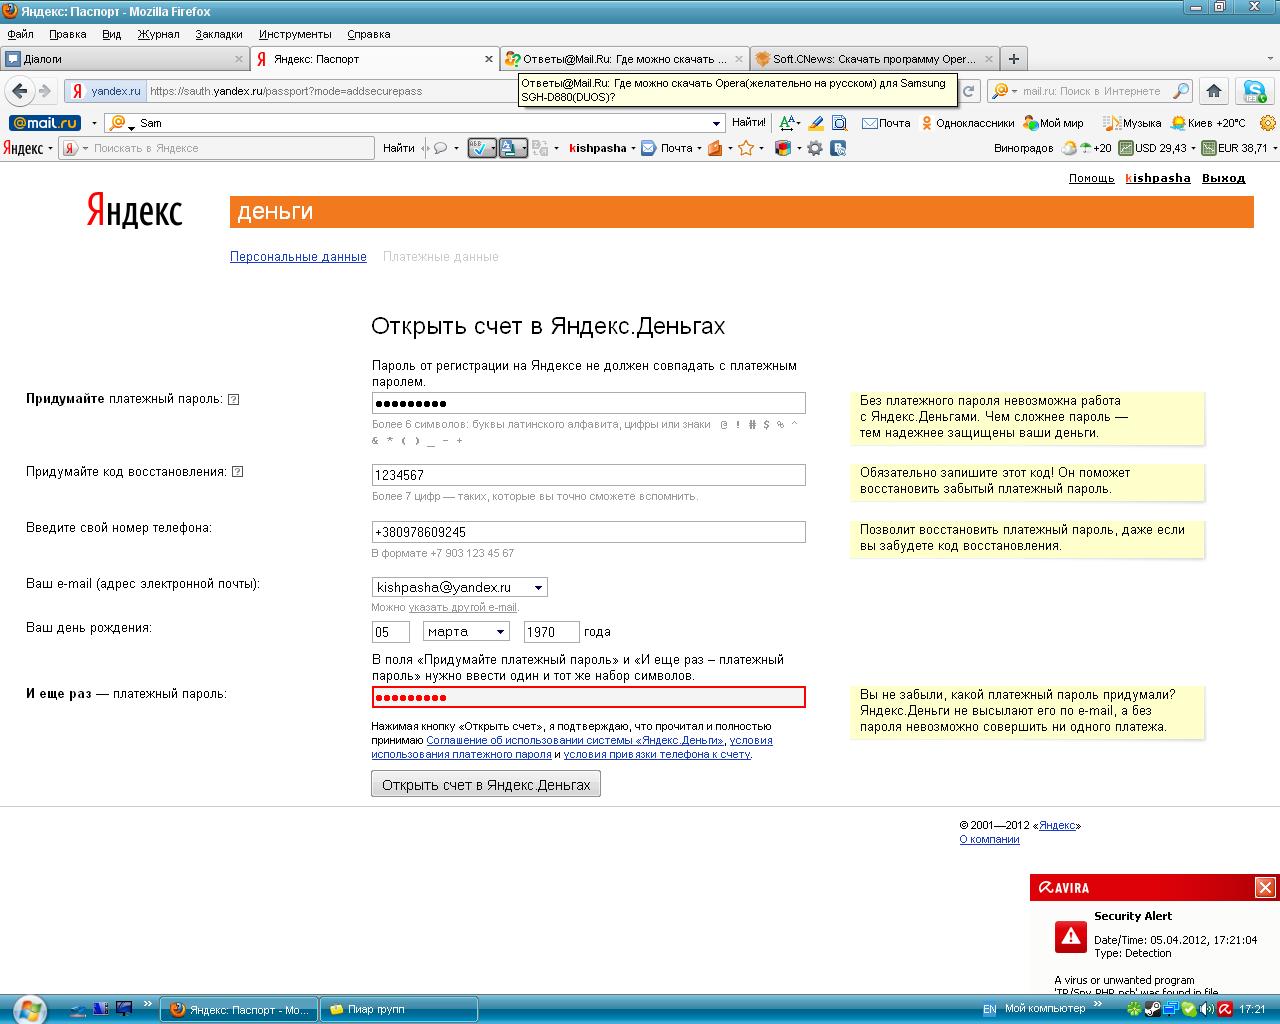Go back with the browser back arrow
This screenshot has width=1280, height=1024.
[19, 91]
